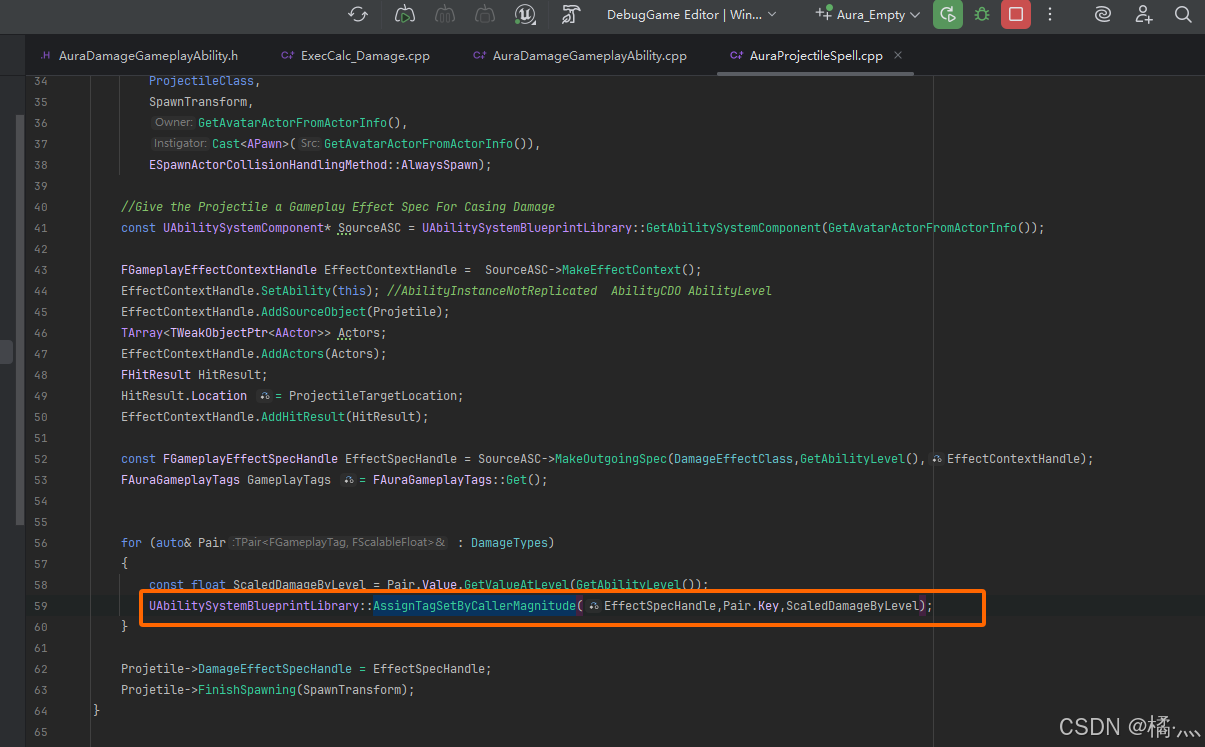Click the Code With Me add-user icon
Image resolution: width=1205 pixels, height=747 pixels.
[1144, 14]
